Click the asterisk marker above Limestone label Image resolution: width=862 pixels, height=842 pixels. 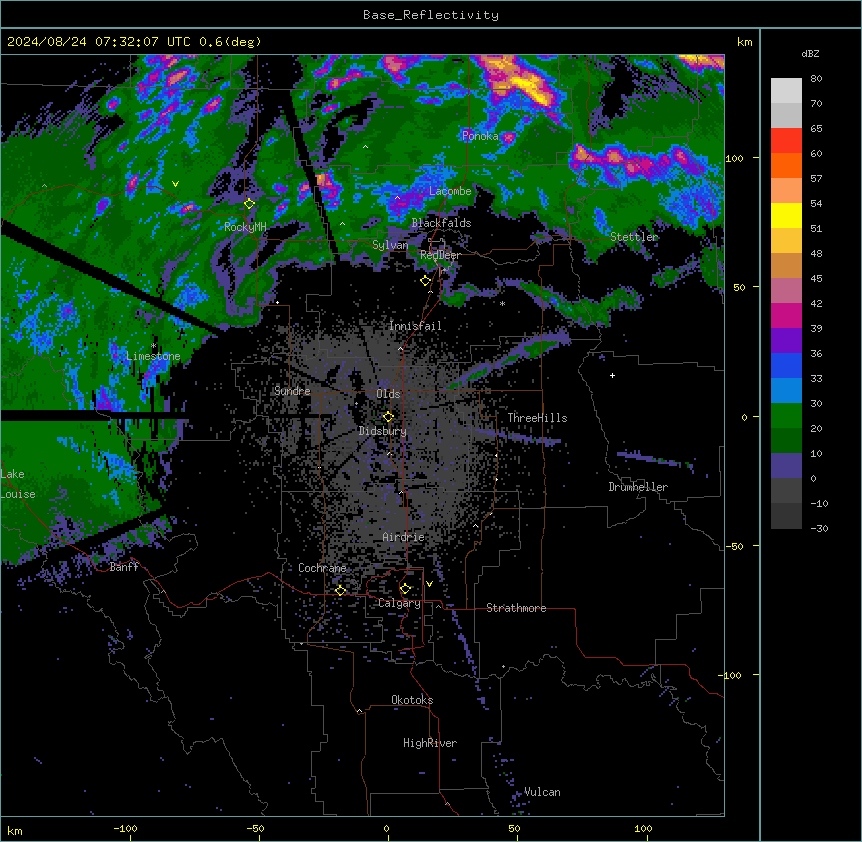153,346
